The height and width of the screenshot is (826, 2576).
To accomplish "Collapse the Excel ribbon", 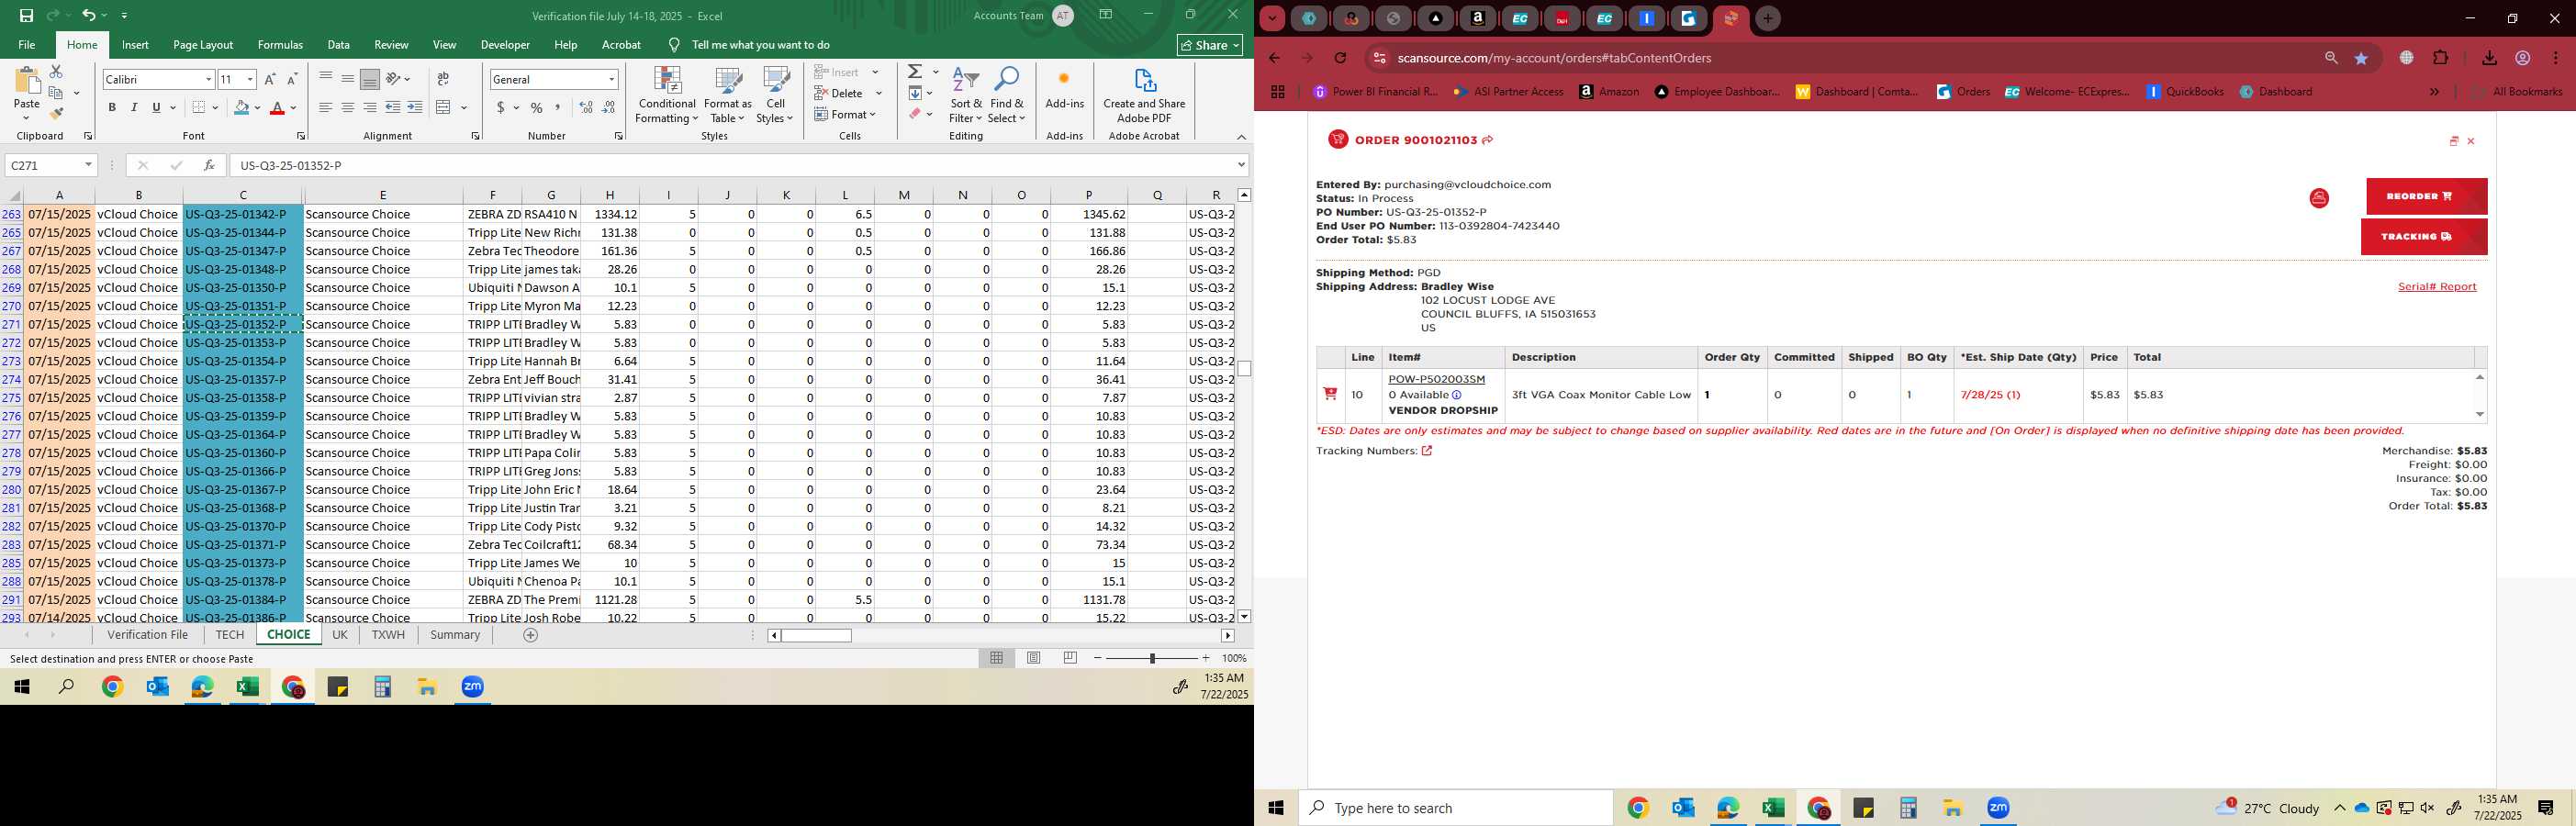I will pyautogui.click(x=1241, y=137).
